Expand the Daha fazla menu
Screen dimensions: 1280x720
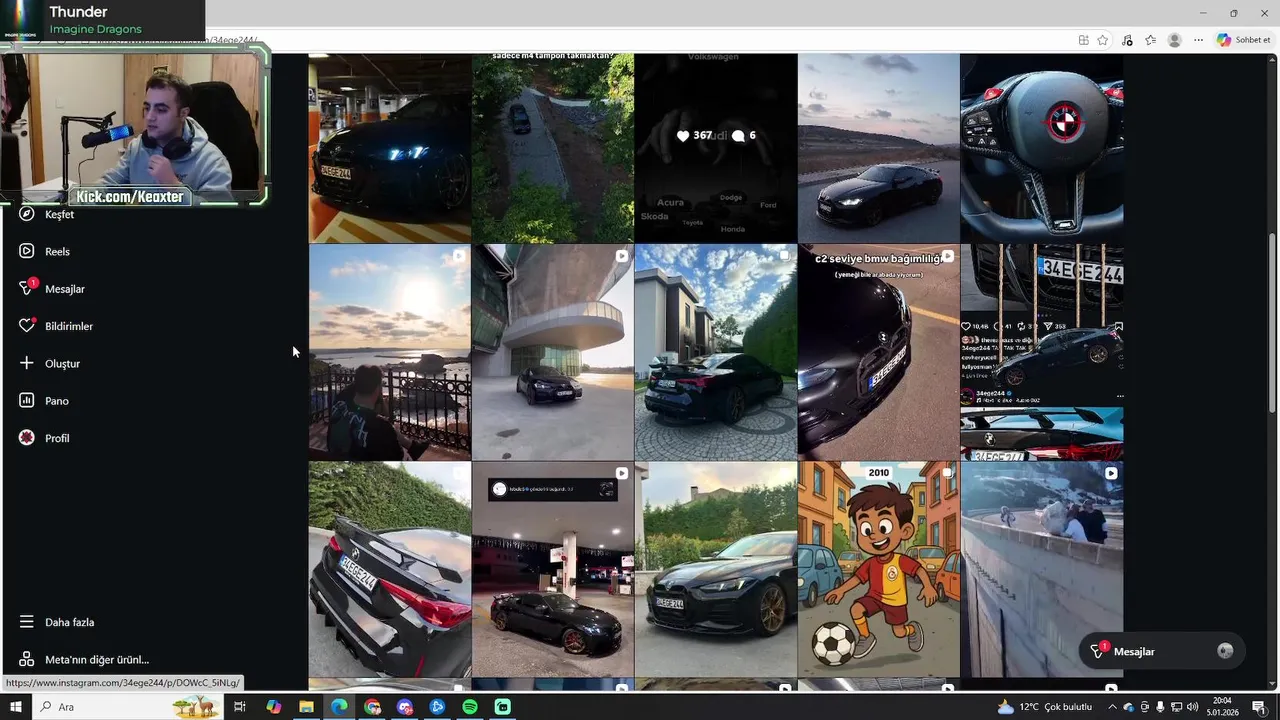69,622
